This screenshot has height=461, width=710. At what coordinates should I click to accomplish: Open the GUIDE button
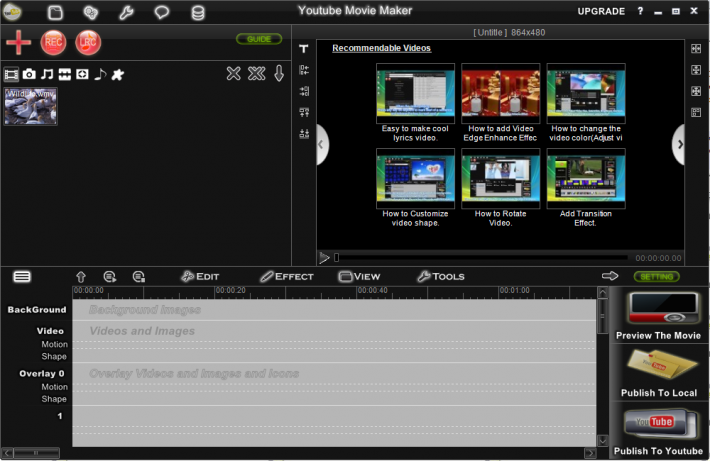(x=259, y=39)
